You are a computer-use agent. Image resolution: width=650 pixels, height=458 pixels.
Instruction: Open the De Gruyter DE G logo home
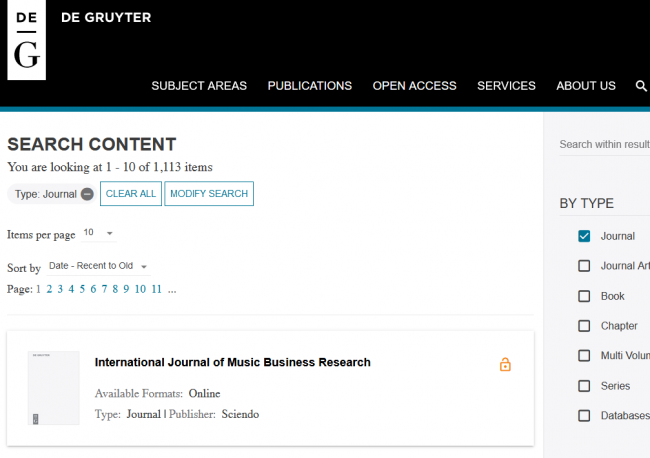tap(27, 40)
